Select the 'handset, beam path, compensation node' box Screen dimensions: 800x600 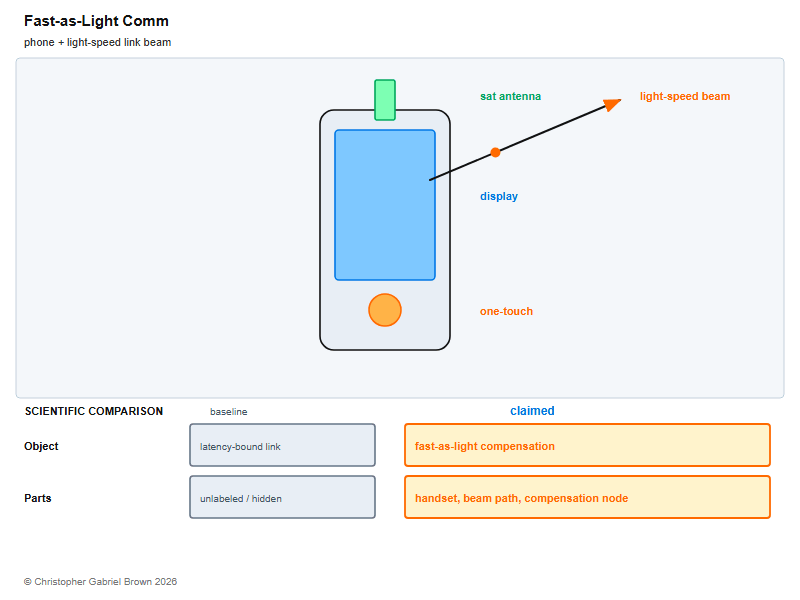coord(587,497)
